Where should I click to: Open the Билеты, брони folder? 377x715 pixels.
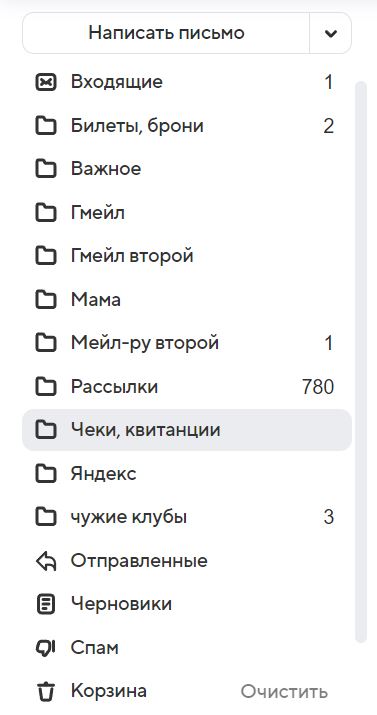point(187,126)
